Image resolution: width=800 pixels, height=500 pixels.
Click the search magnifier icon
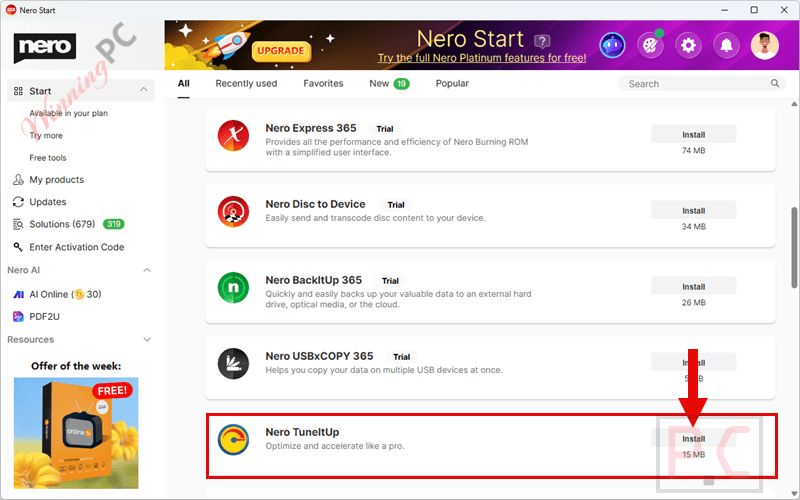tap(774, 83)
